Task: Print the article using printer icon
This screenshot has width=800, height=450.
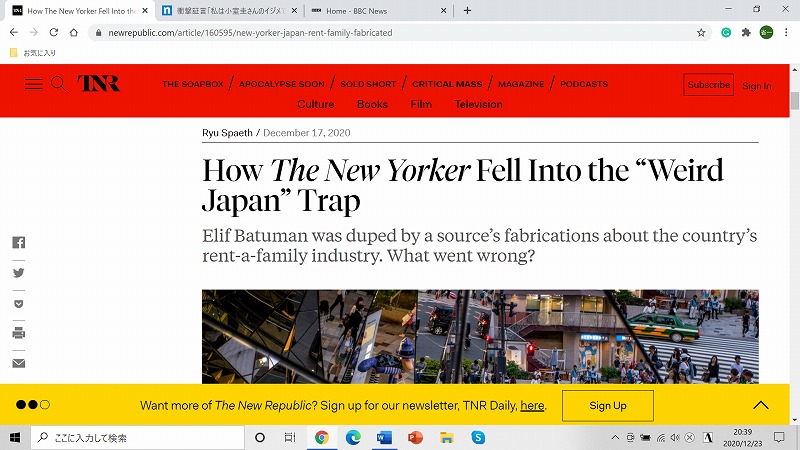Action: pos(18,333)
